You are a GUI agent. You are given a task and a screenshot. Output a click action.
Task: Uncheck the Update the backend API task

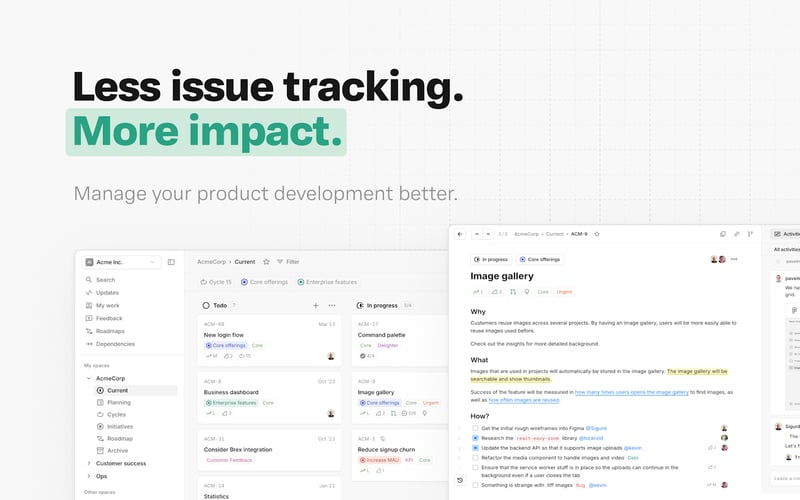click(475, 447)
